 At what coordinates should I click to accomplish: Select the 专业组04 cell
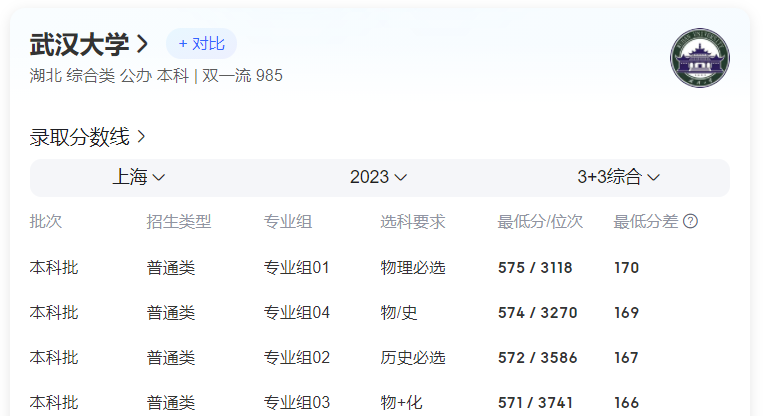pos(297,312)
